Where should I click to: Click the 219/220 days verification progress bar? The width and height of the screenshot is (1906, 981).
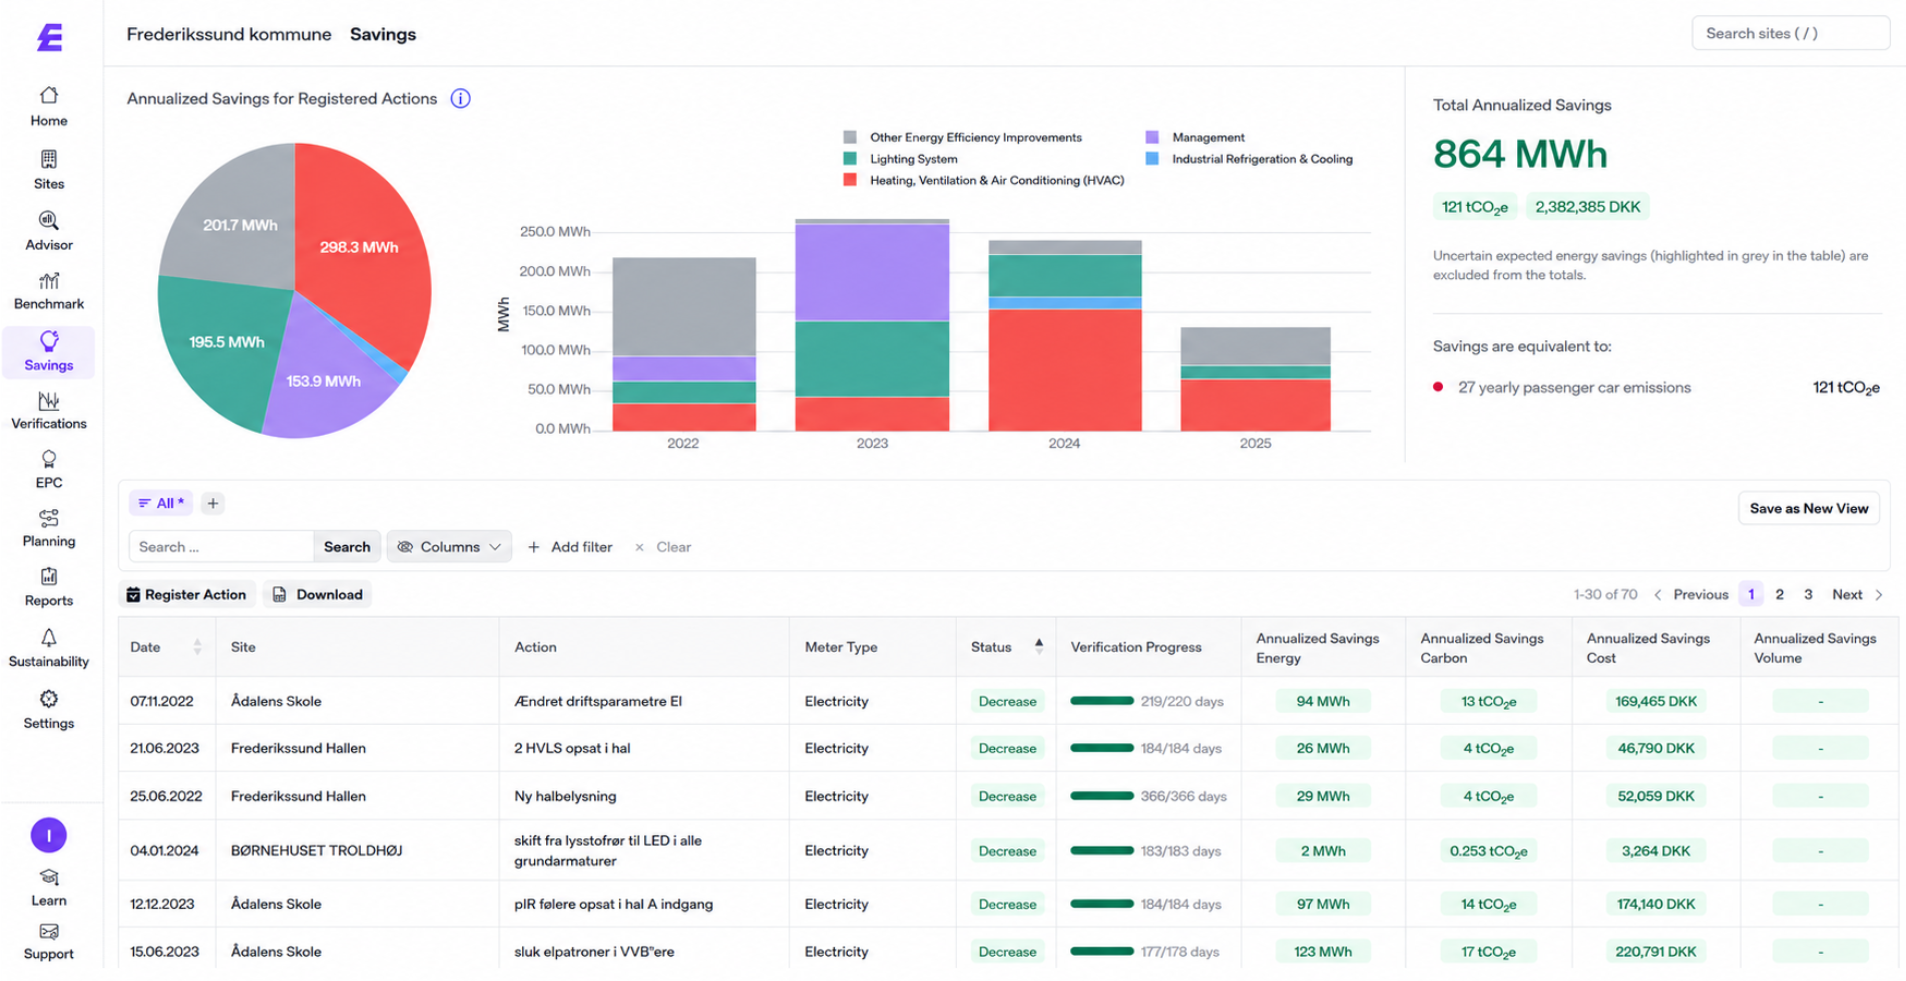[1102, 701]
